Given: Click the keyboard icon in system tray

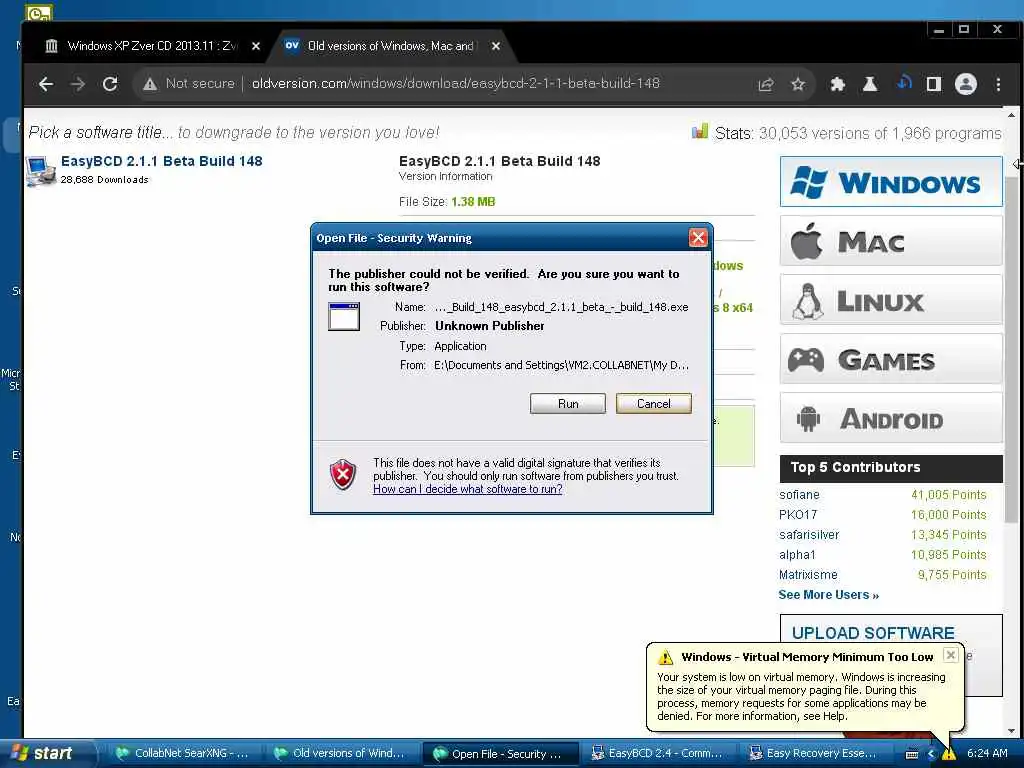Looking at the screenshot, I should (912, 754).
